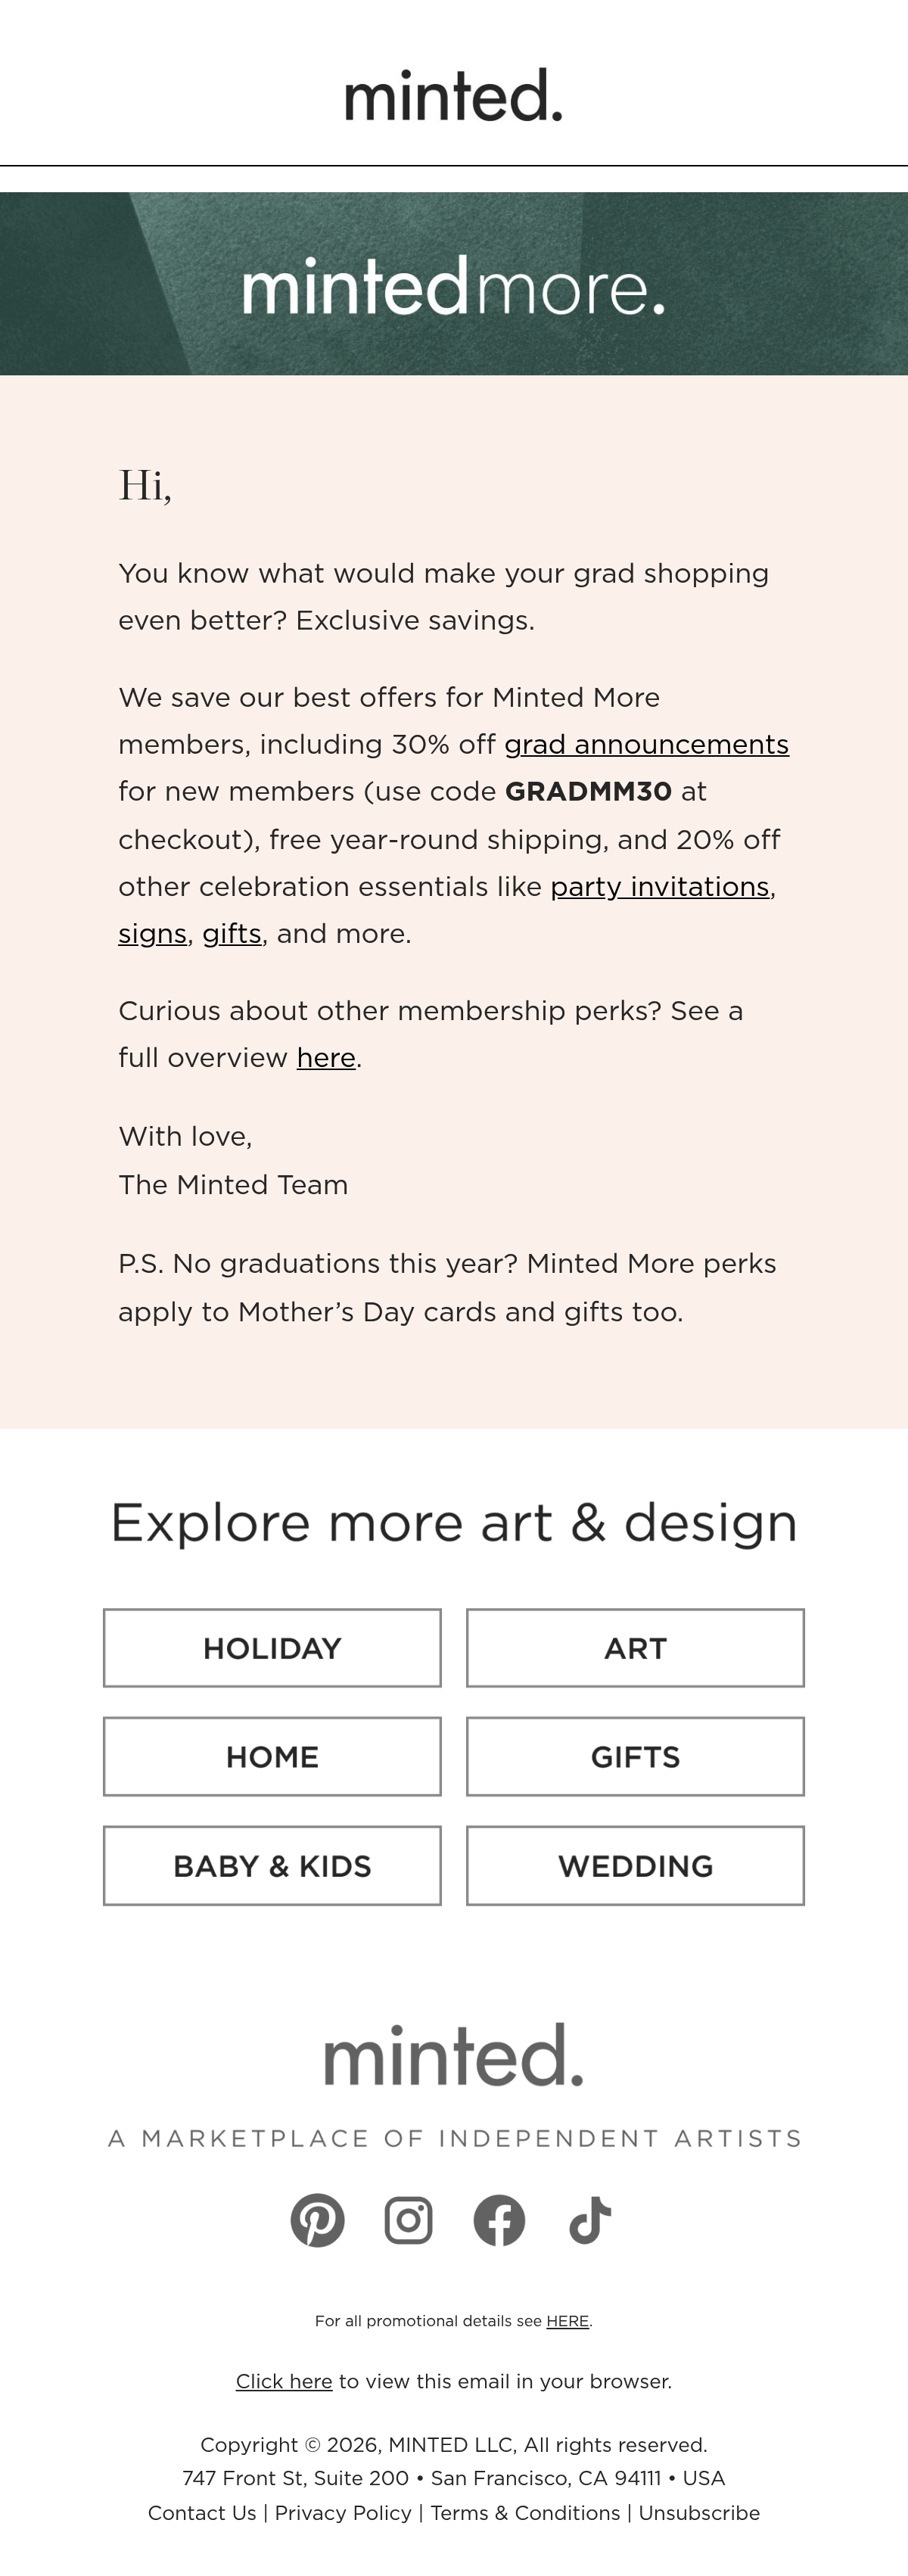
Task: Click the gray minted footer logo
Action: [454, 2055]
